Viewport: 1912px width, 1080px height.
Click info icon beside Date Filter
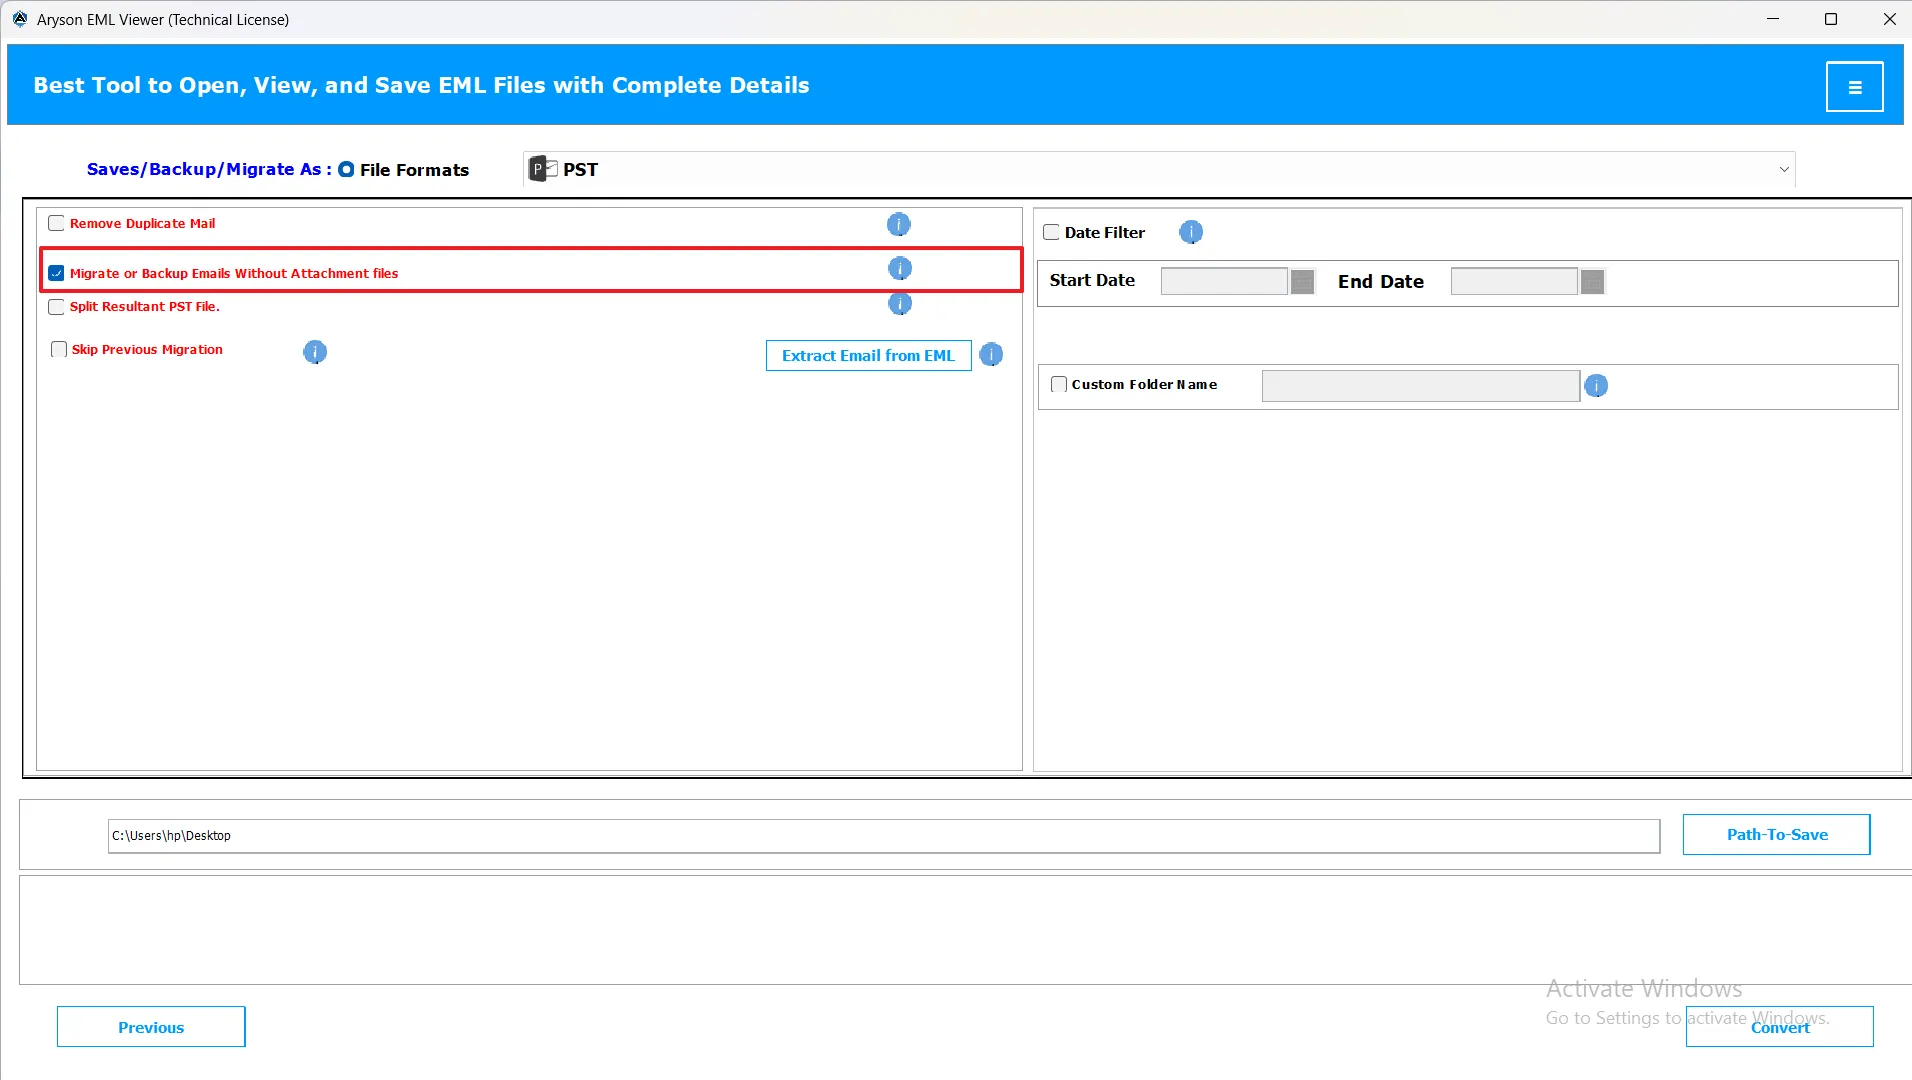coord(1190,232)
